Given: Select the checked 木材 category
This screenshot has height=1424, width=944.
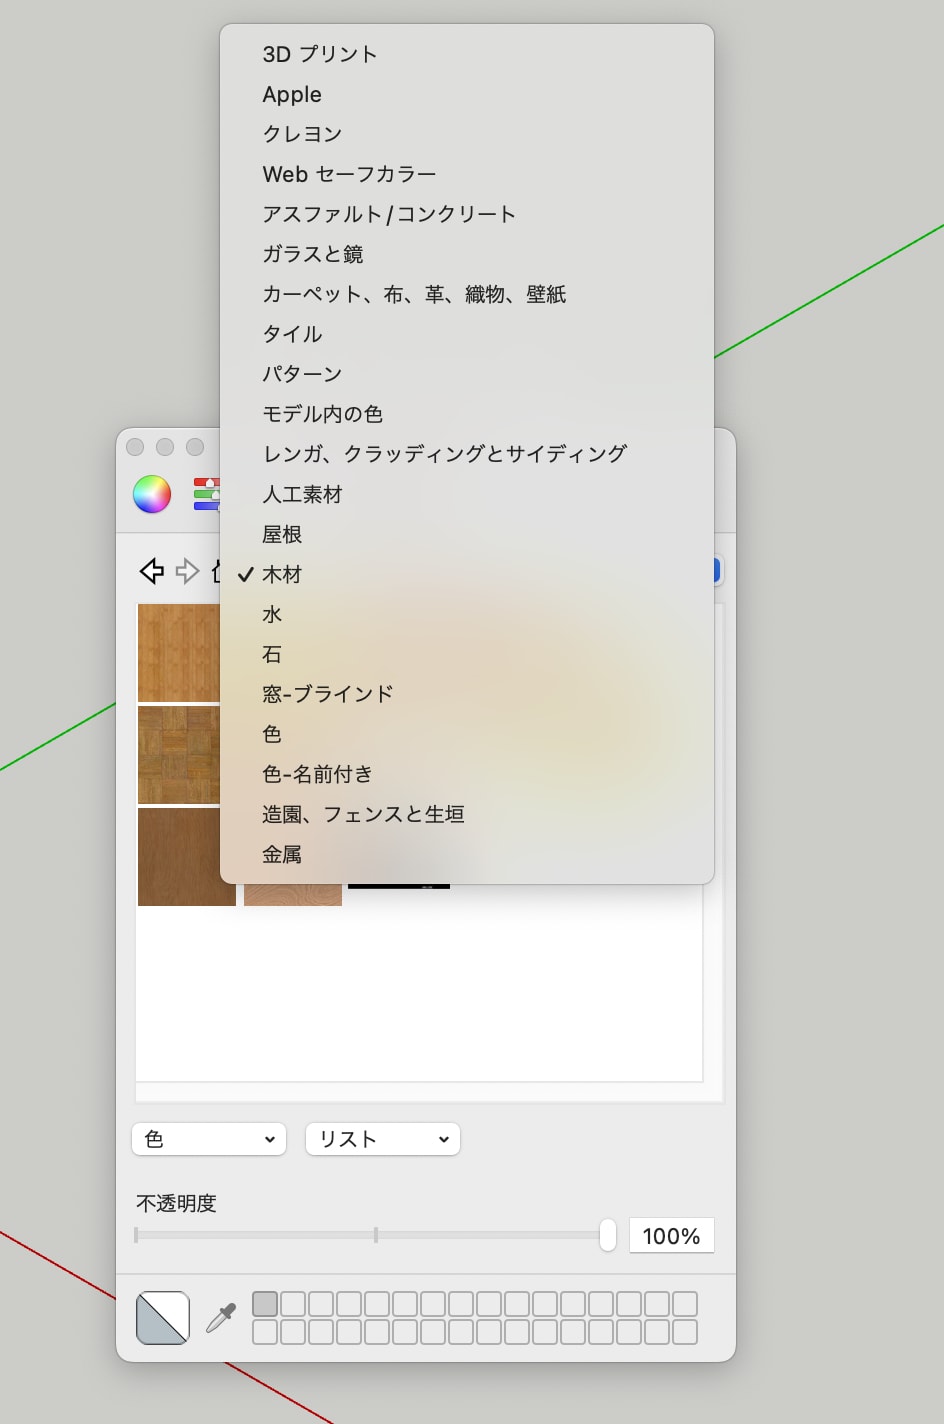Looking at the screenshot, I should (x=282, y=574).
